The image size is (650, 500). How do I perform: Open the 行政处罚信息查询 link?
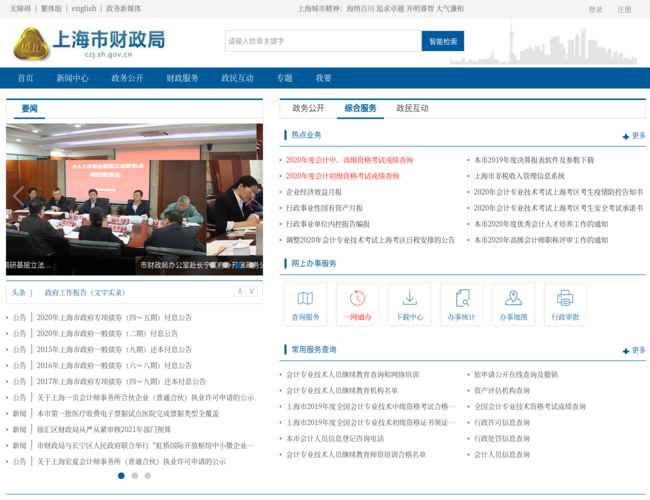[x=502, y=439]
